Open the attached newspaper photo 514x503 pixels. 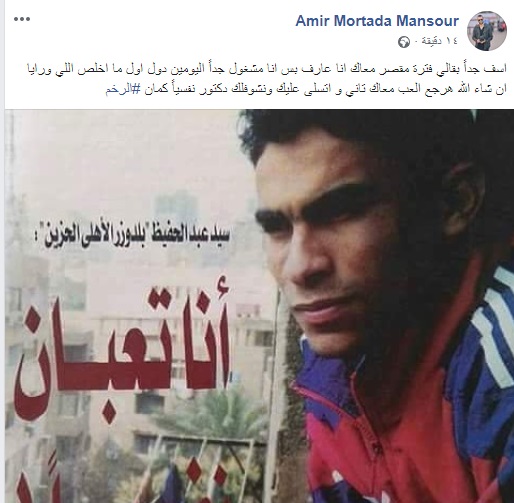tap(259, 306)
